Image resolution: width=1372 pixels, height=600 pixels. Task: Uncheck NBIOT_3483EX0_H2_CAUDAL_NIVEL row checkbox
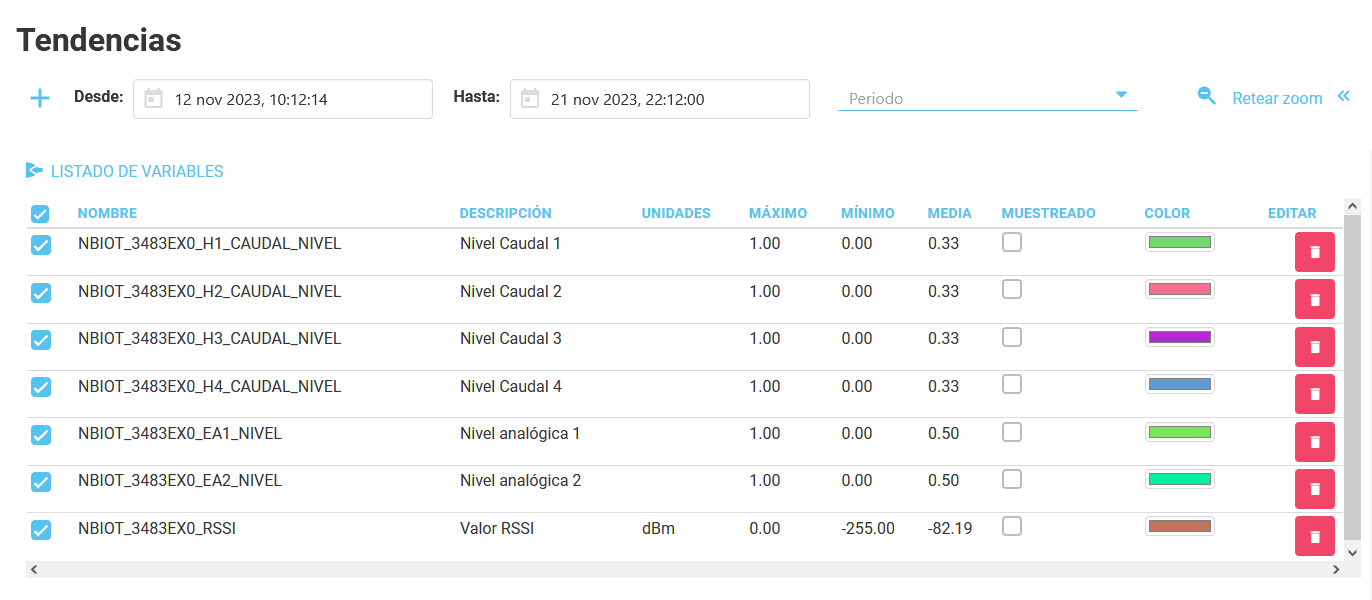click(41, 293)
